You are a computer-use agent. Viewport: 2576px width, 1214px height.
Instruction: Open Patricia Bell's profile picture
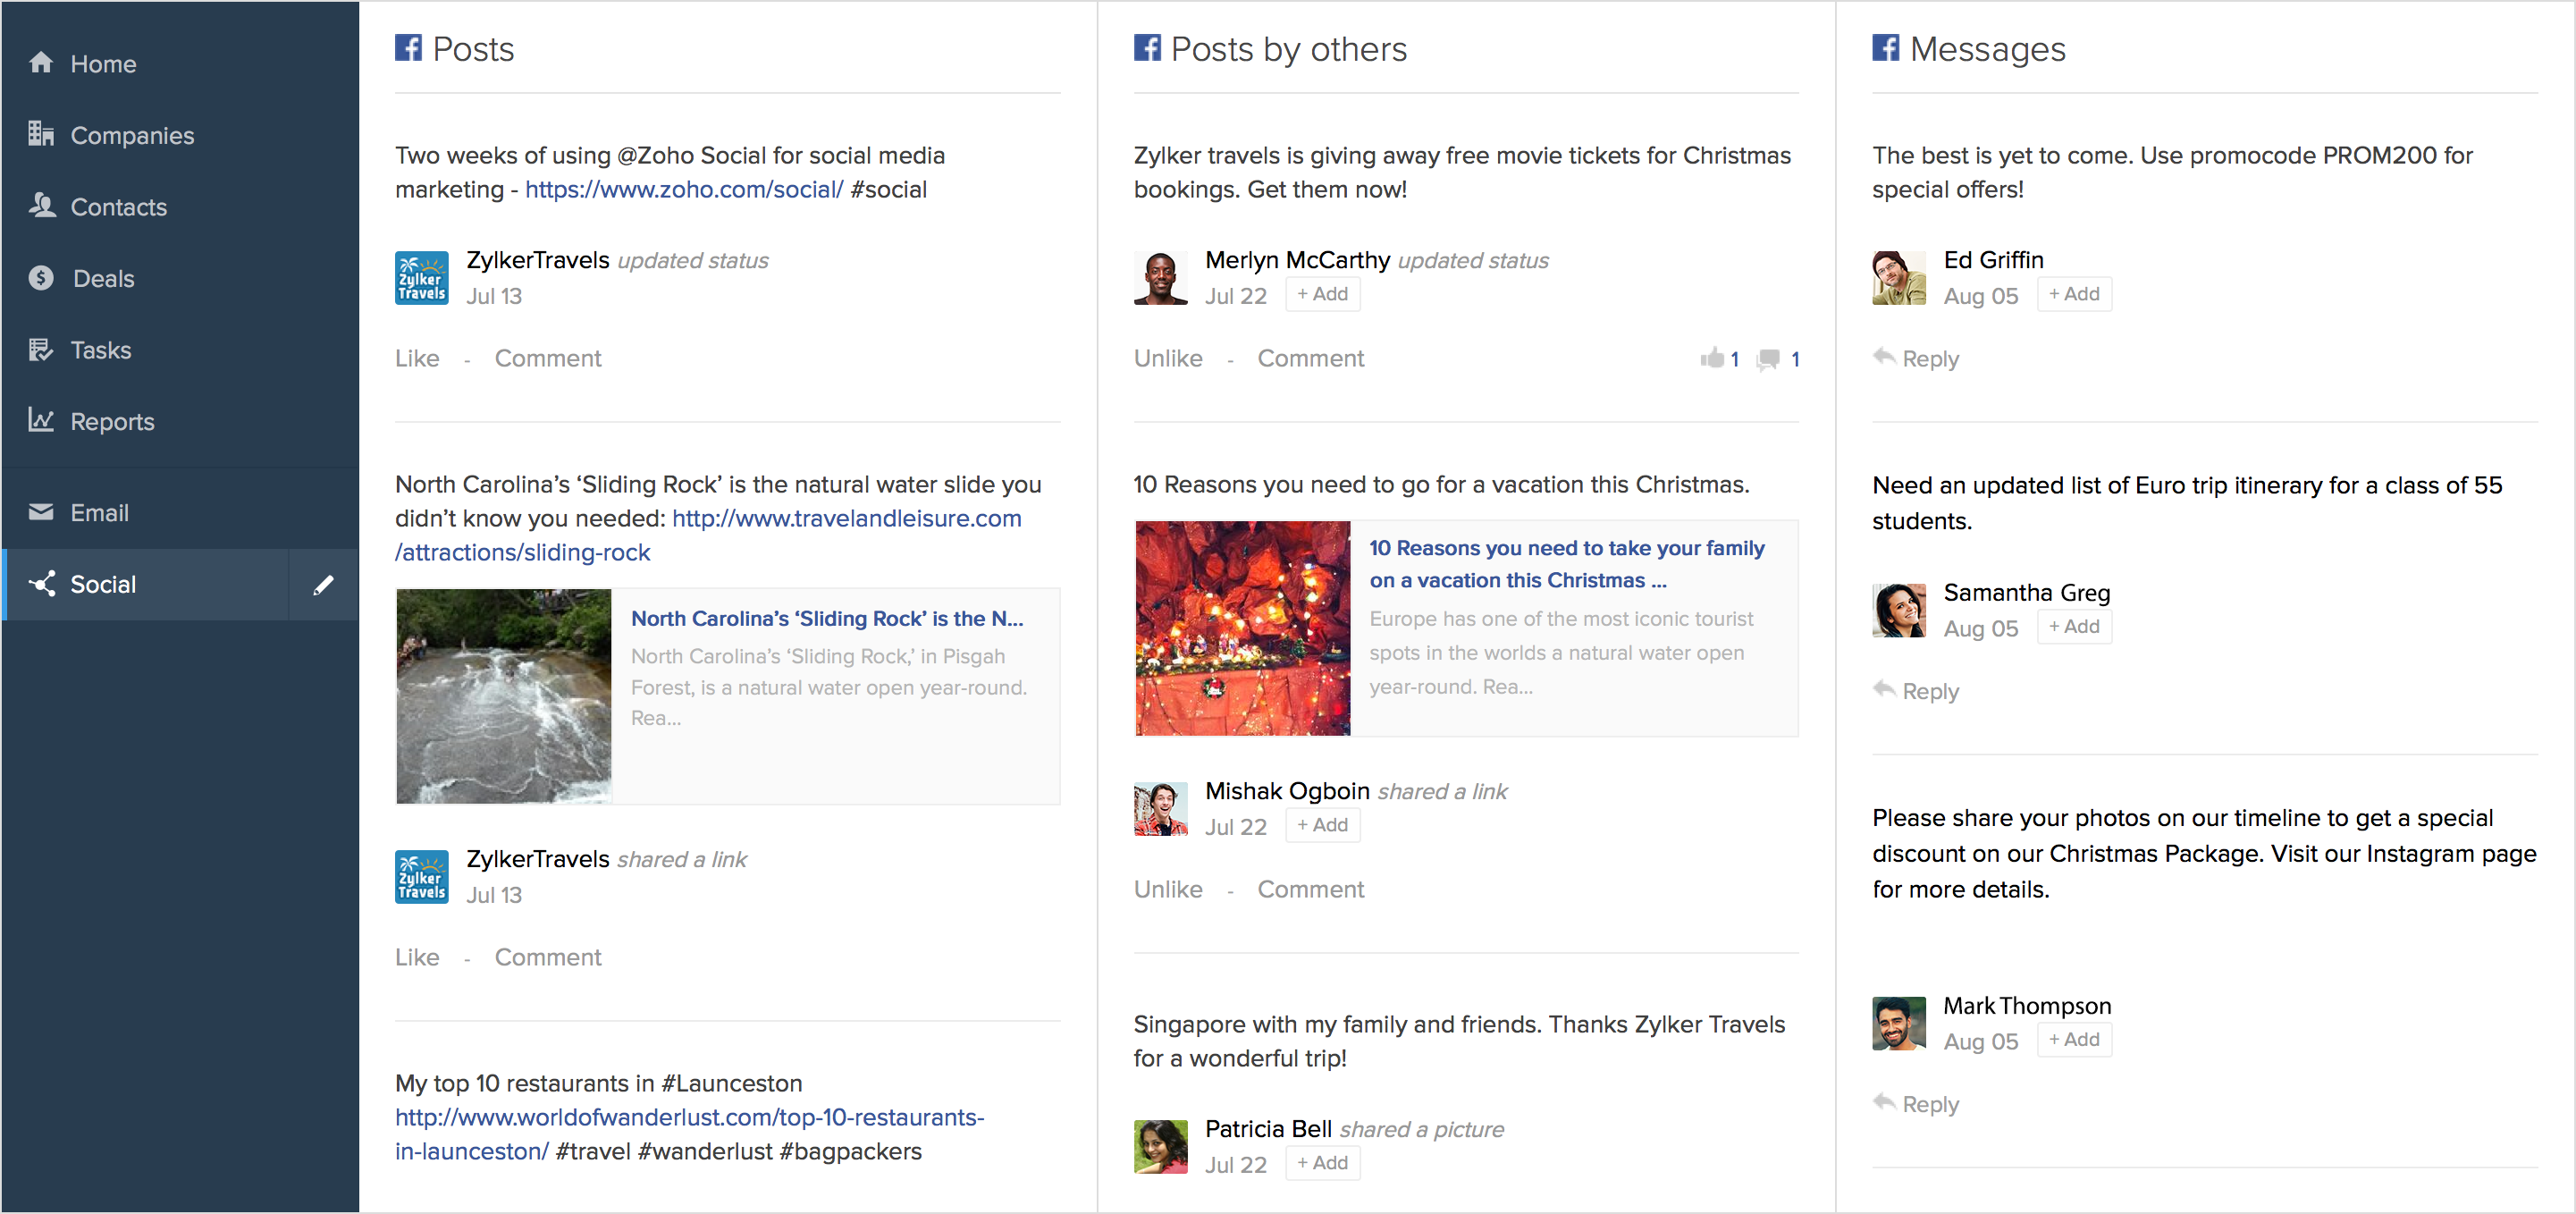(1161, 1147)
